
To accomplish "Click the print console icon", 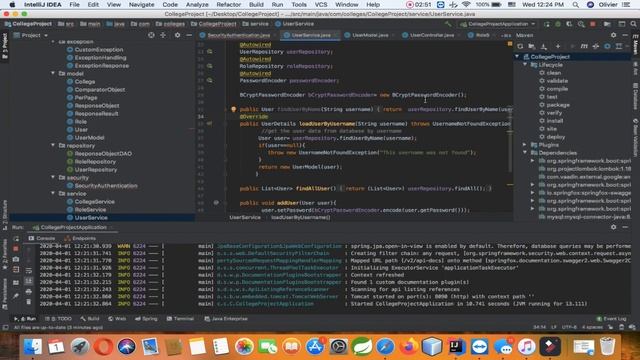I will click(x=29, y=291).
